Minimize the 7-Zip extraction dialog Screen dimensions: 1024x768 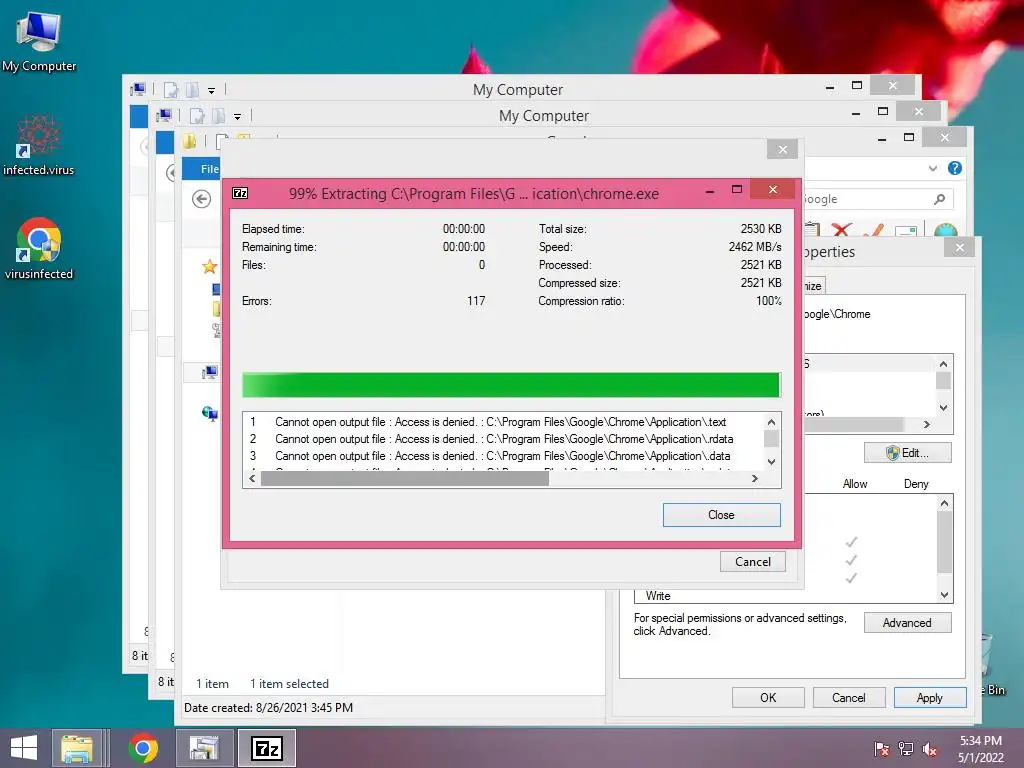(x=710, y=191)
